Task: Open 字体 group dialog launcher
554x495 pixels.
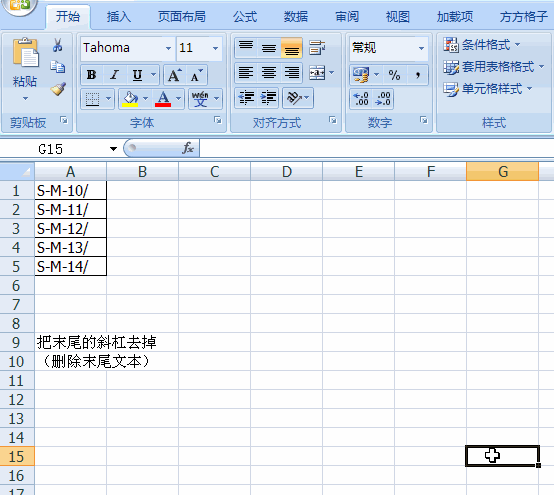Action: (x=218, y=120)
